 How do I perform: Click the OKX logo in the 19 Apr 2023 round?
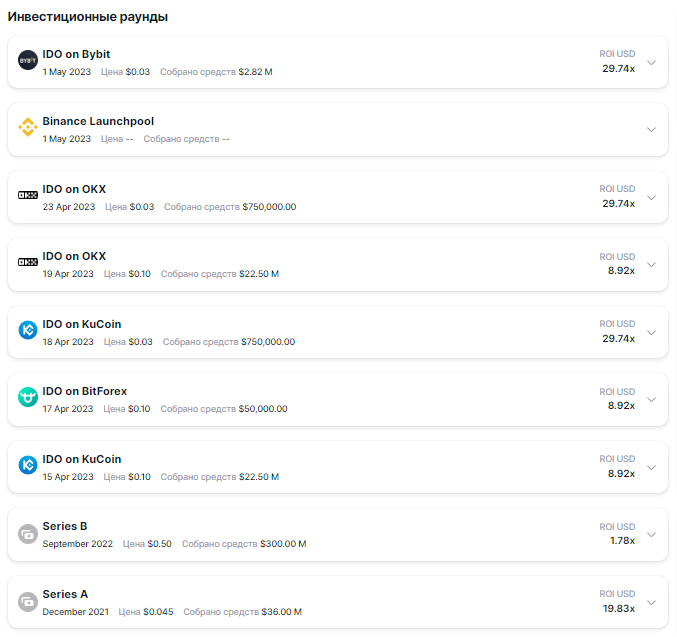(28, 263)
